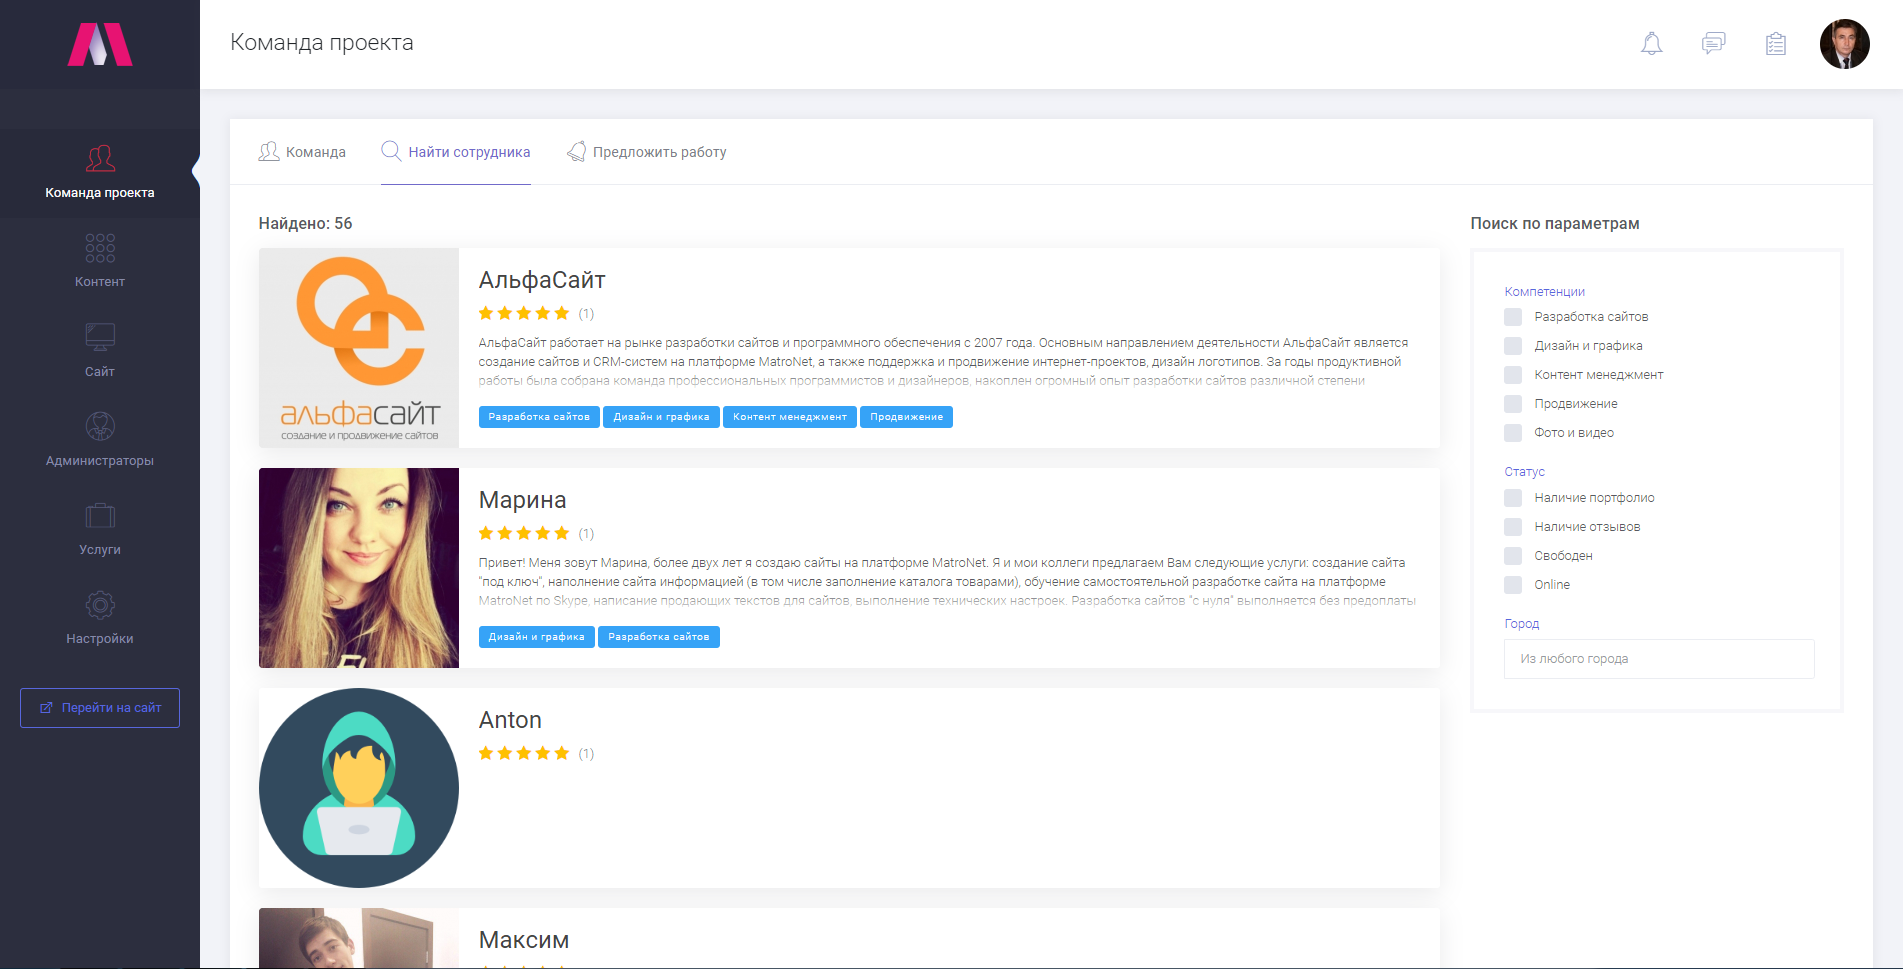Open the Сайт sidebar section

tap(100, 351)
